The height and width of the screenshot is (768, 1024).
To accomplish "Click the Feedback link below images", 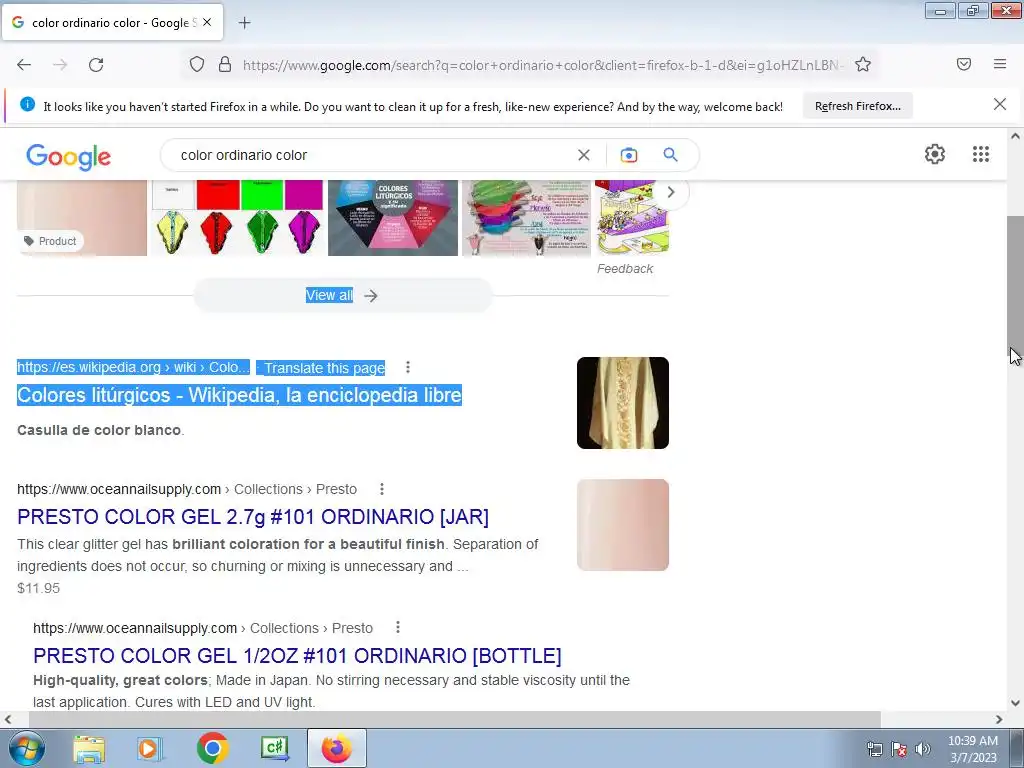I will pyautogui.click(x=625, y=268).
